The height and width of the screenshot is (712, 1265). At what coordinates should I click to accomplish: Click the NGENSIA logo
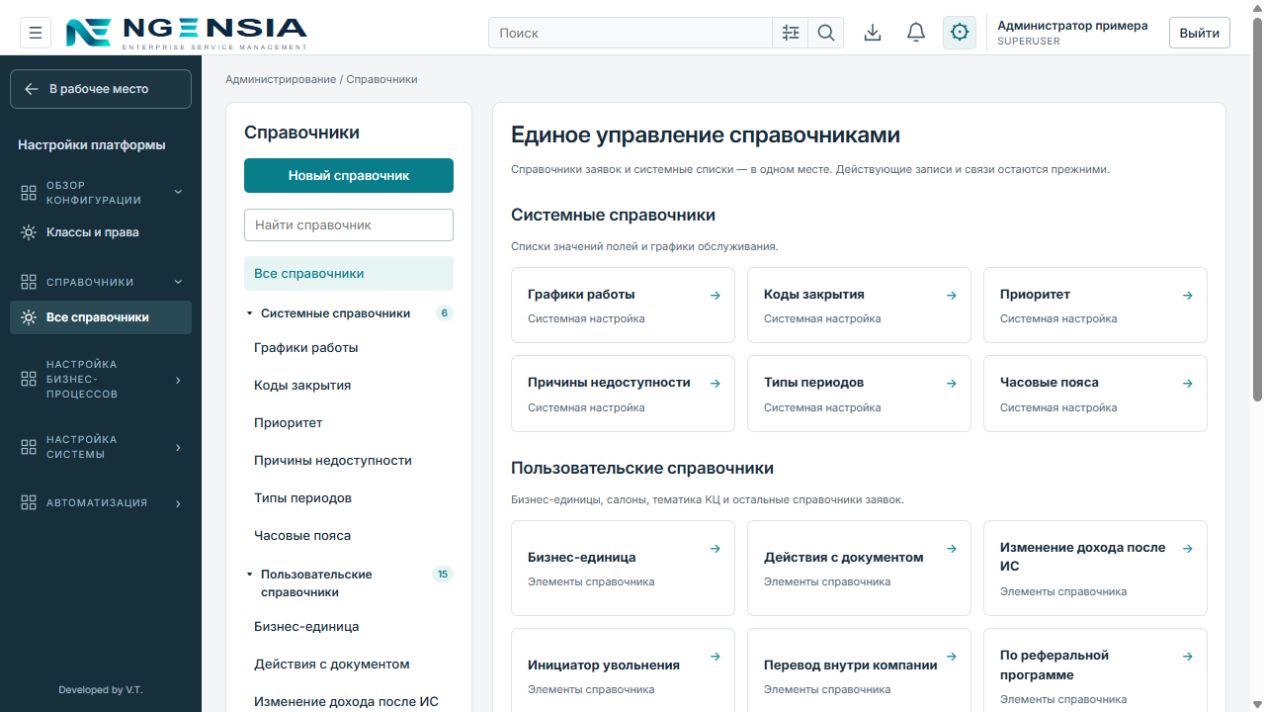tap(187, 33)
